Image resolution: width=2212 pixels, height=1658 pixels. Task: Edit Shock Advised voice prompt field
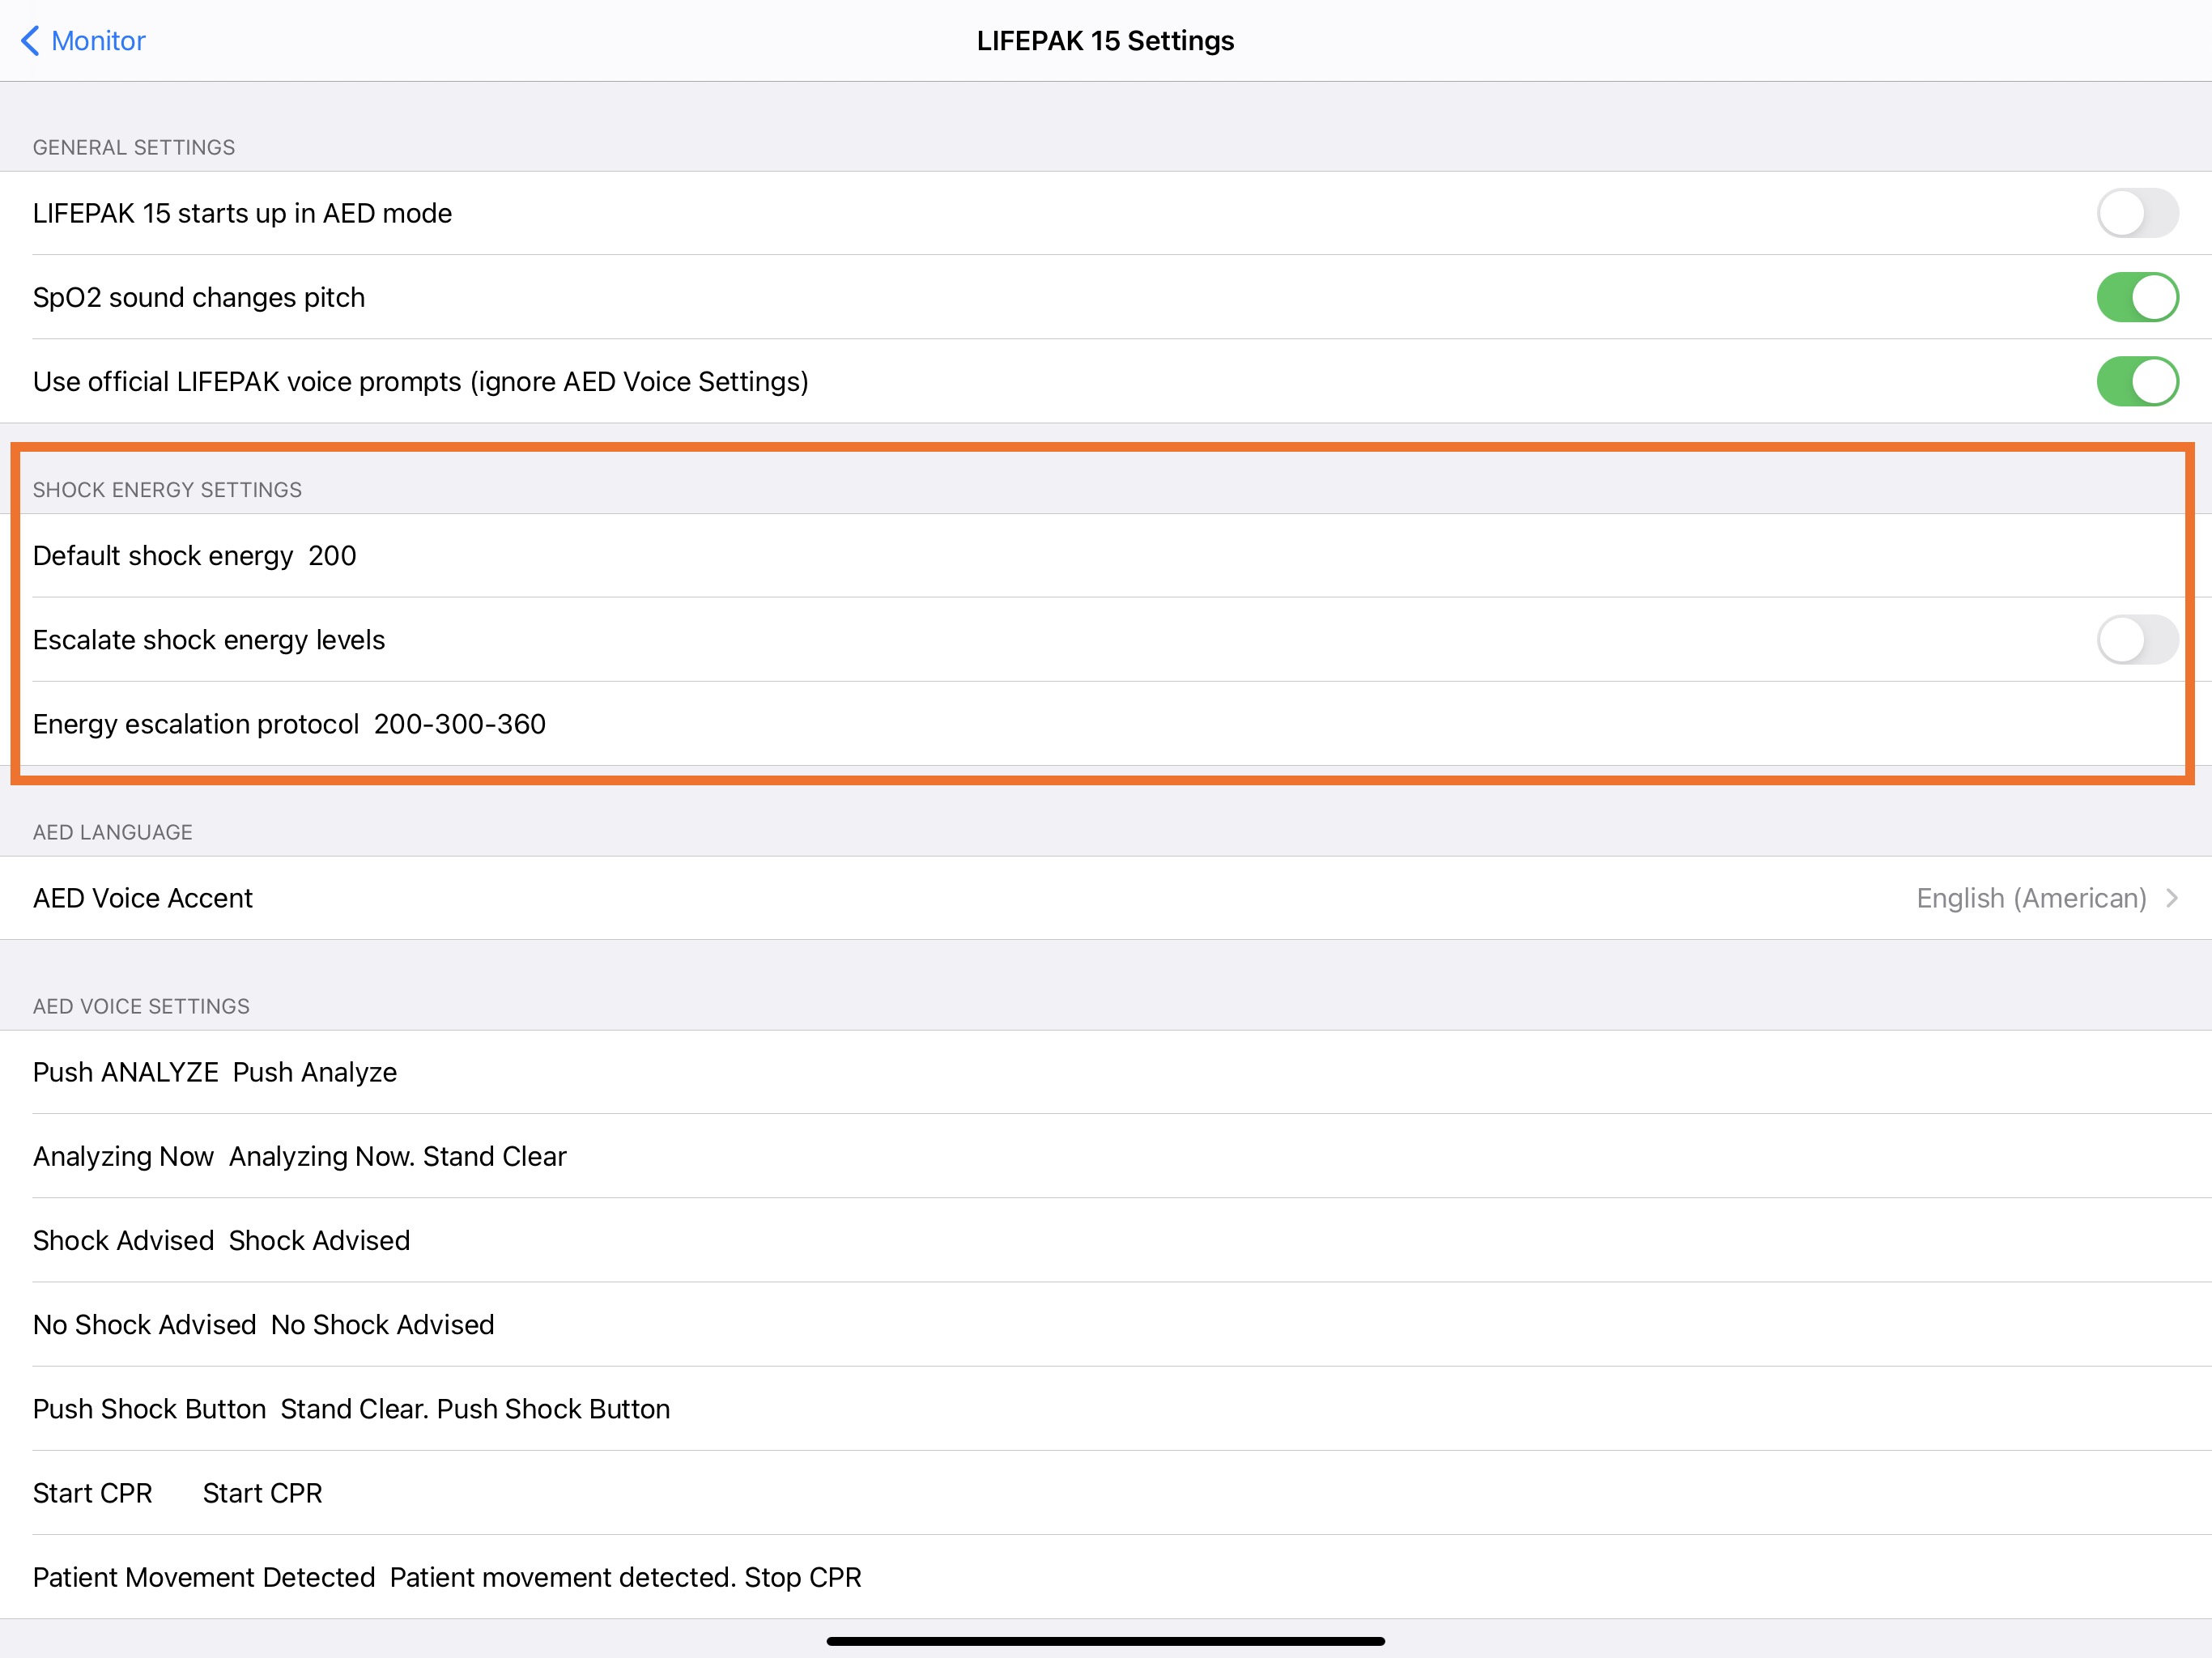coord(319,1240)
